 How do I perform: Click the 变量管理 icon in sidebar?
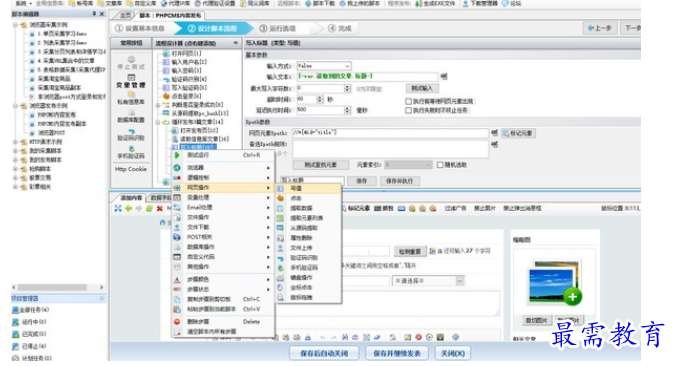pyautogui.click(x=131, y=77)
